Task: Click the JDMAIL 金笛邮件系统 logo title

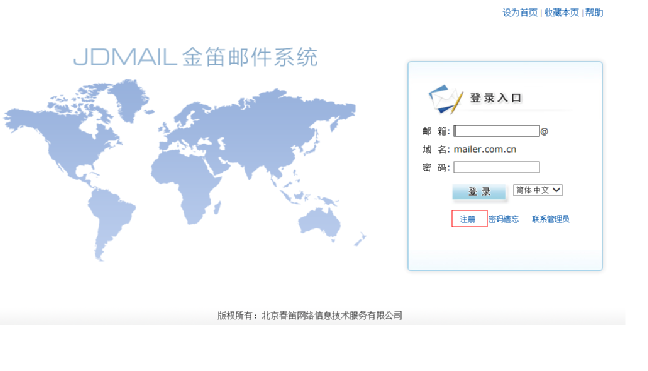Action: [x=195, y=57]
